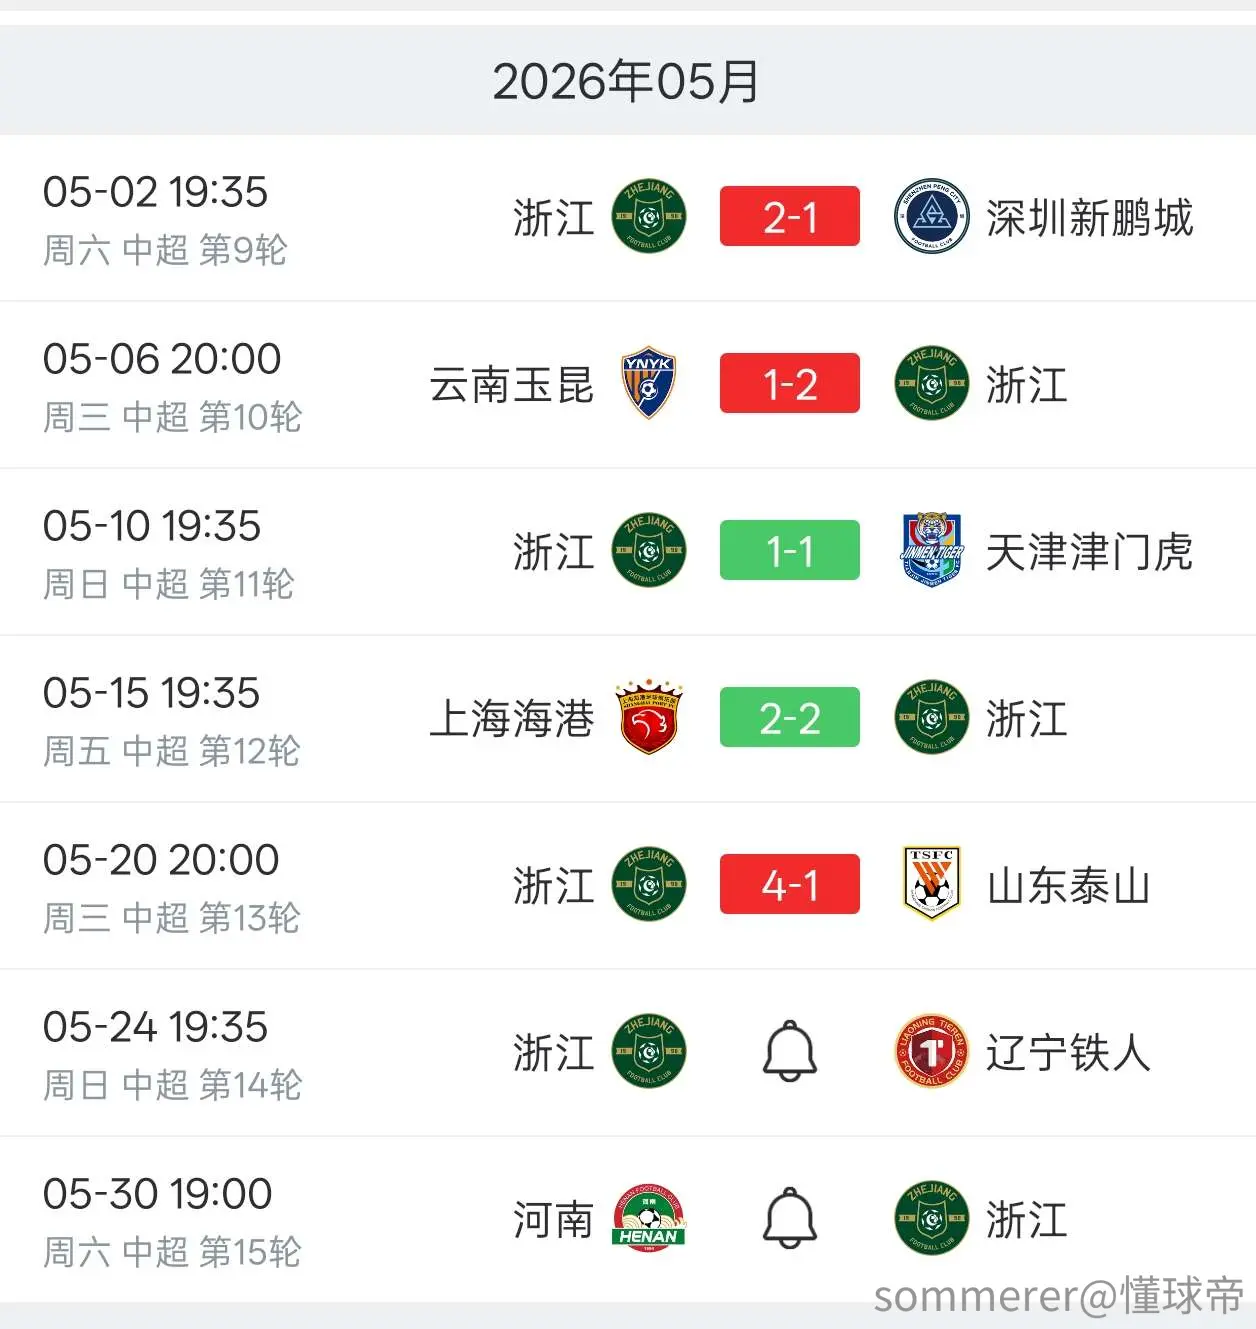Image resolution: width=1256 pixels, height=1329 pixels.
Task: Click the Yunnan Yukun YNYK crest
Action: [x=648, y=384]
